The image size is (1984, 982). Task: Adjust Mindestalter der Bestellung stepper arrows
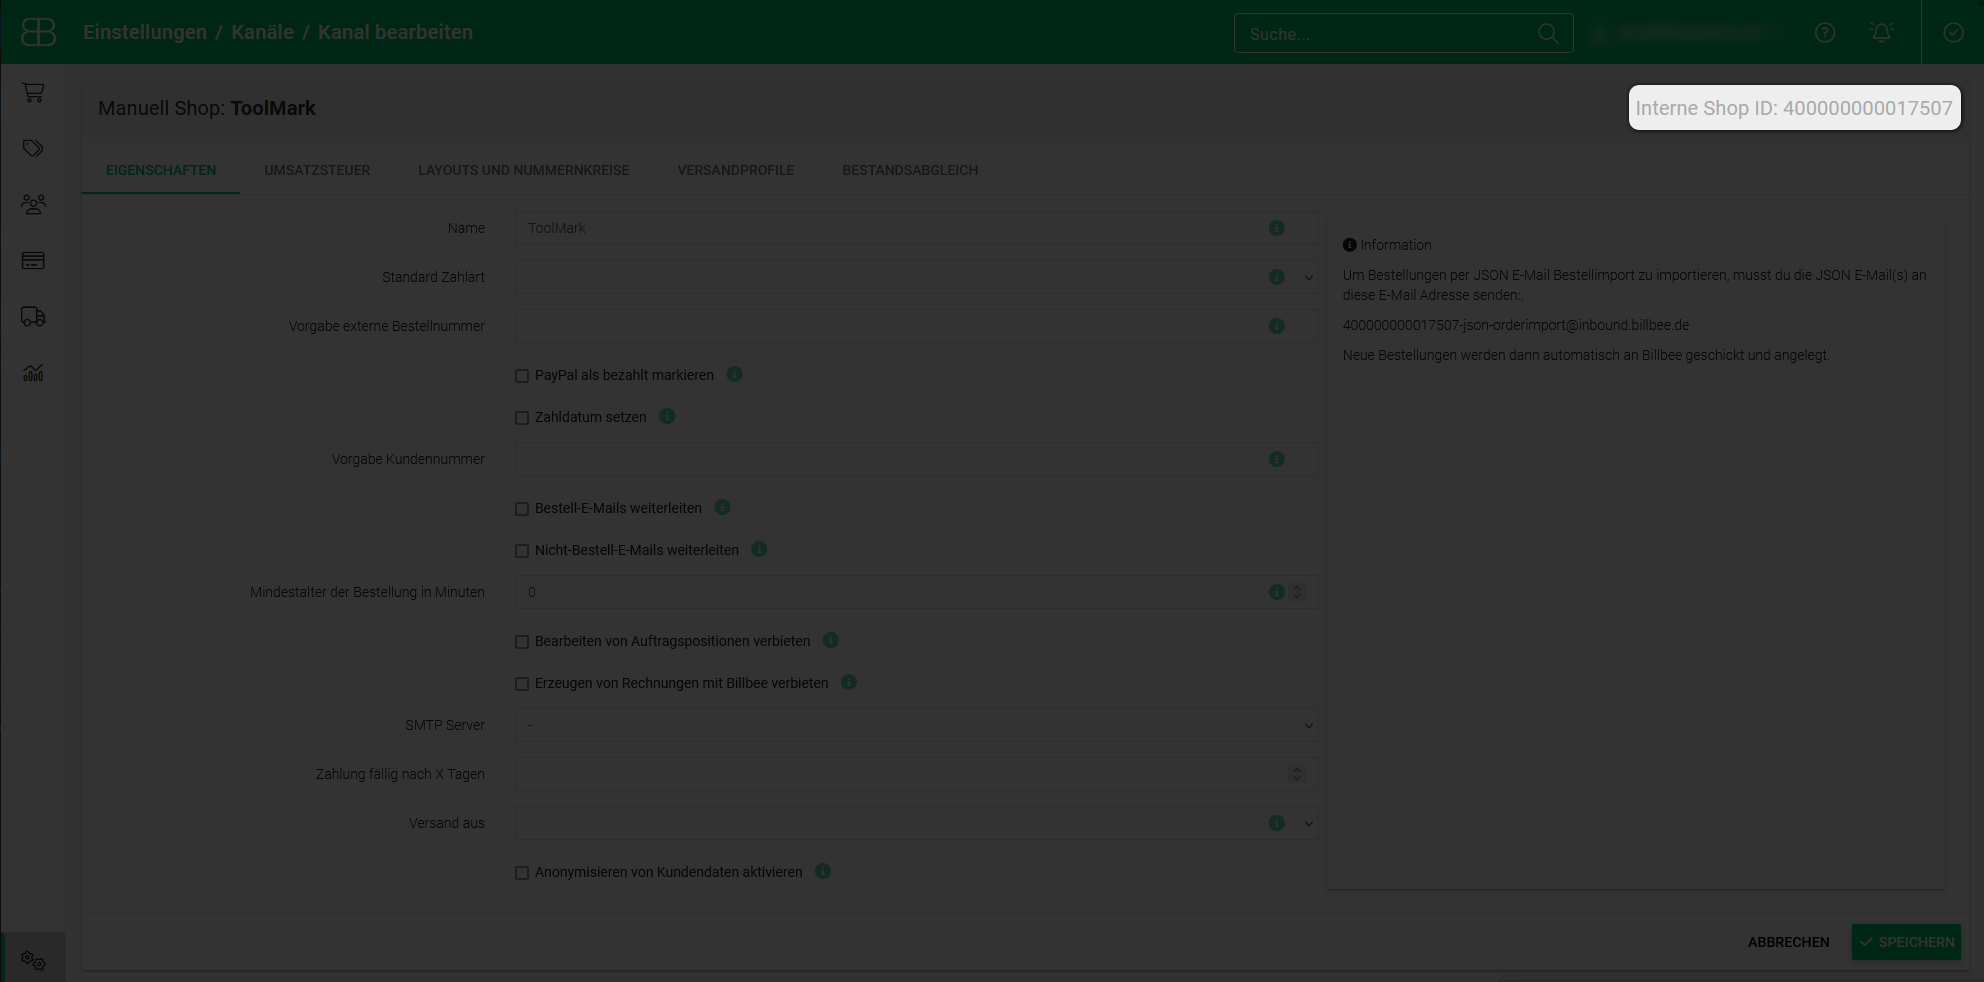pyautogui.click(x=1297, y=592)
